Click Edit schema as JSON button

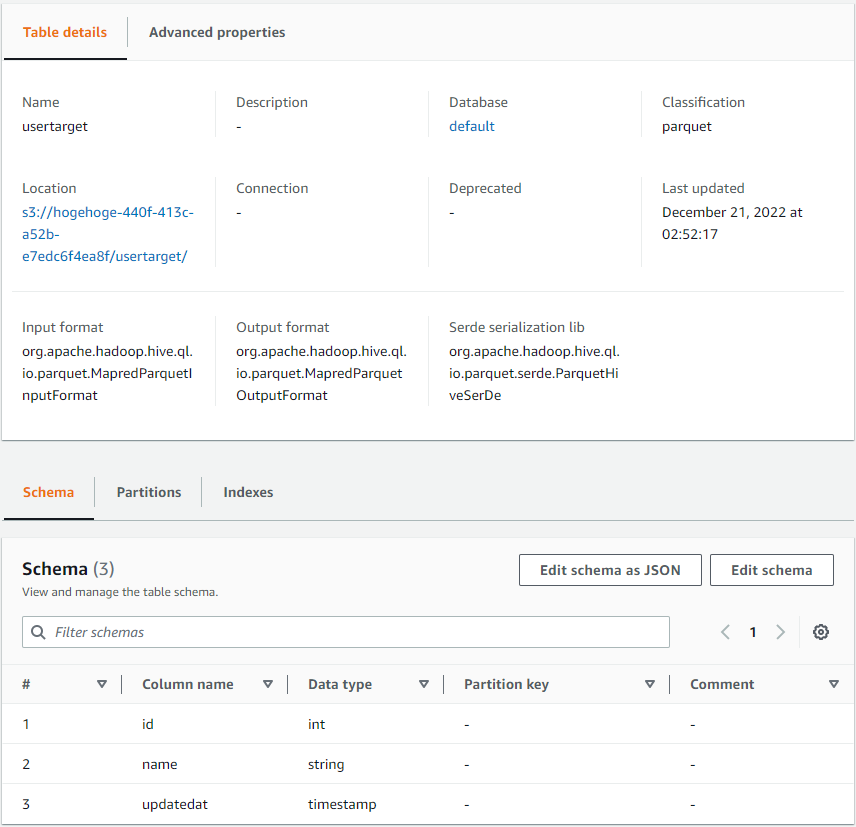(610, 570)
